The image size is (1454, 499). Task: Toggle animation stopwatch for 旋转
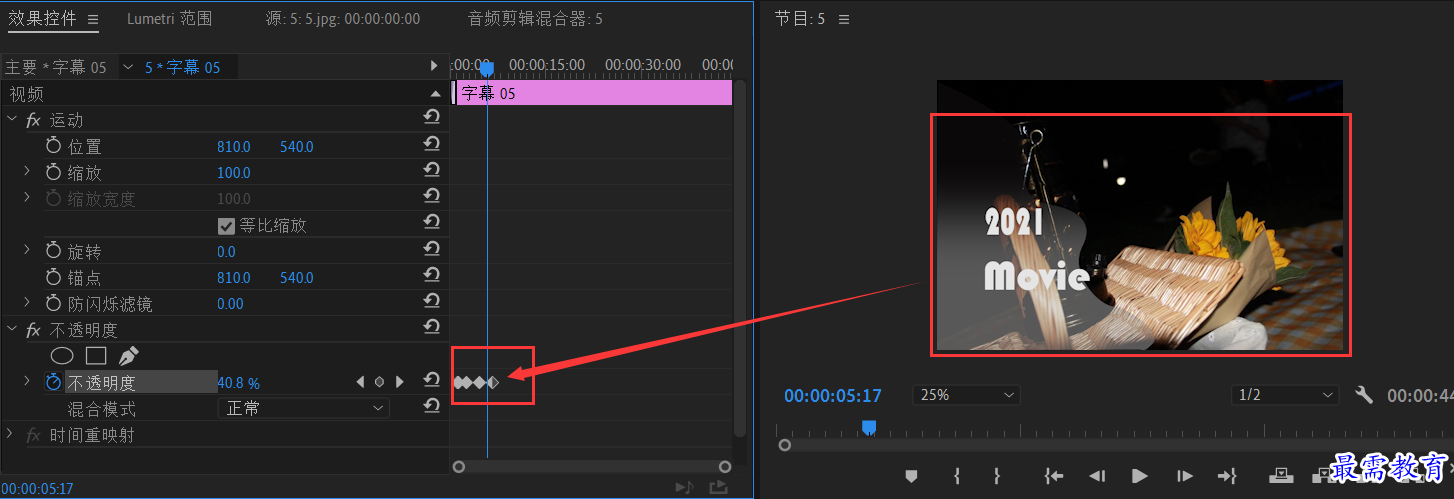(x=54, y=251)
